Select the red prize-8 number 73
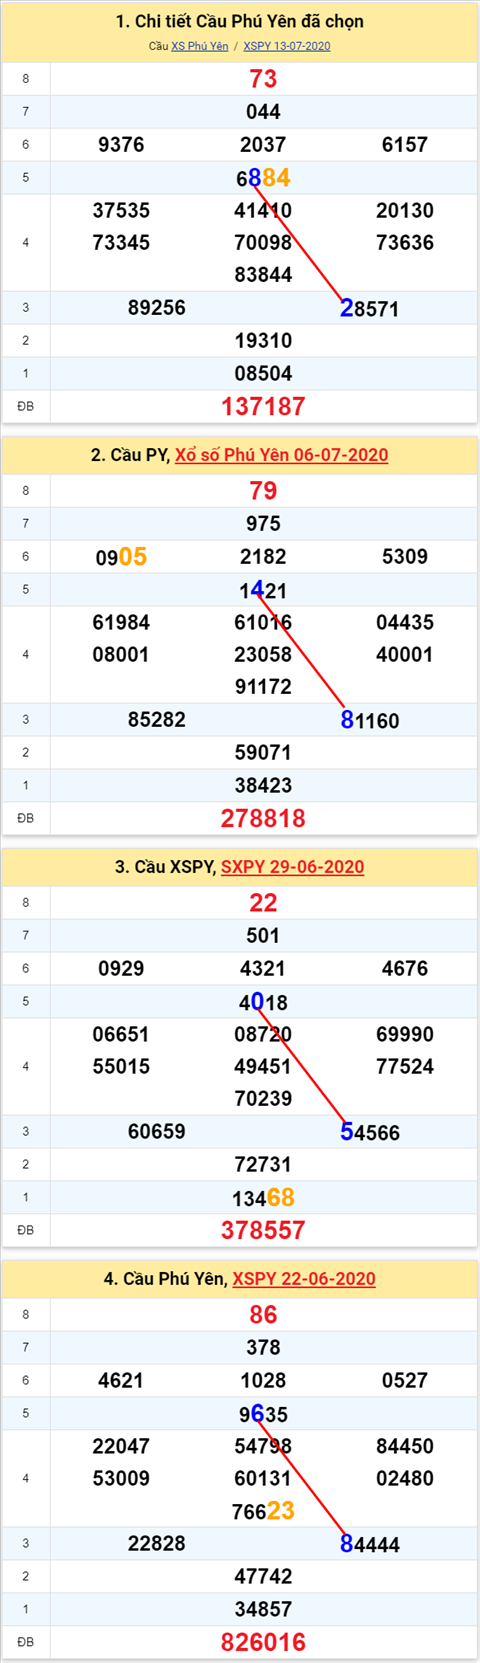Viewport: 480px width, 1663px height. (x=263, y=79)
